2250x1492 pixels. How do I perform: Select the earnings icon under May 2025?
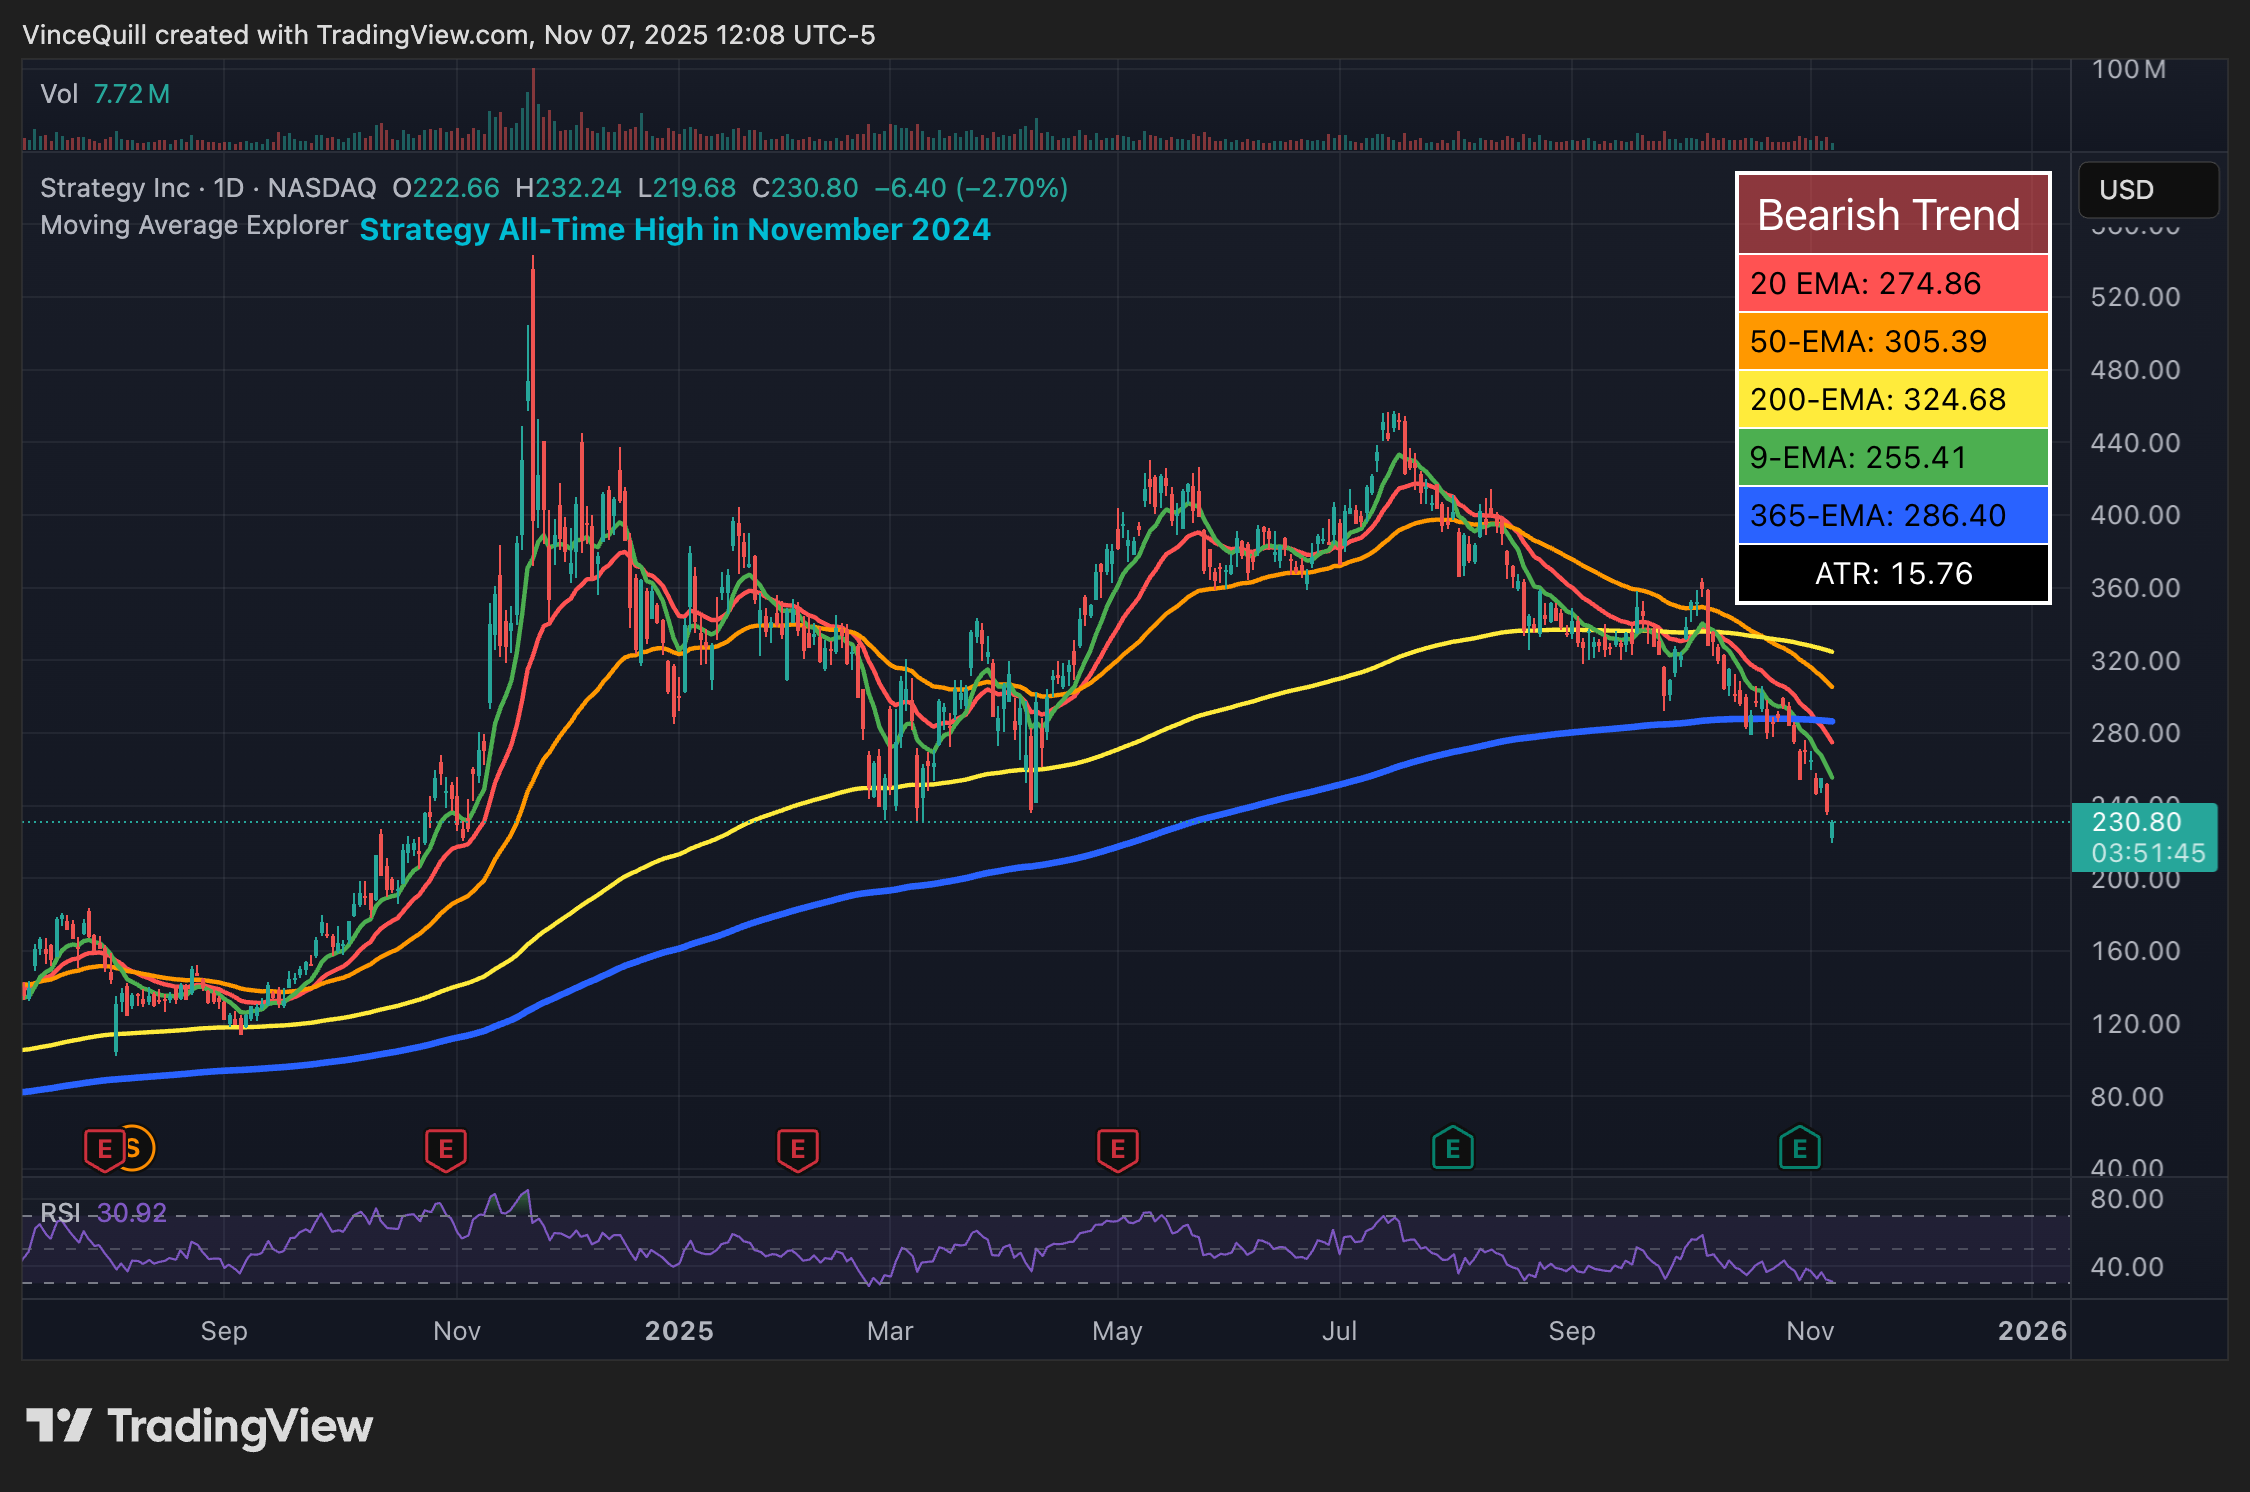pos(1118,1149)
